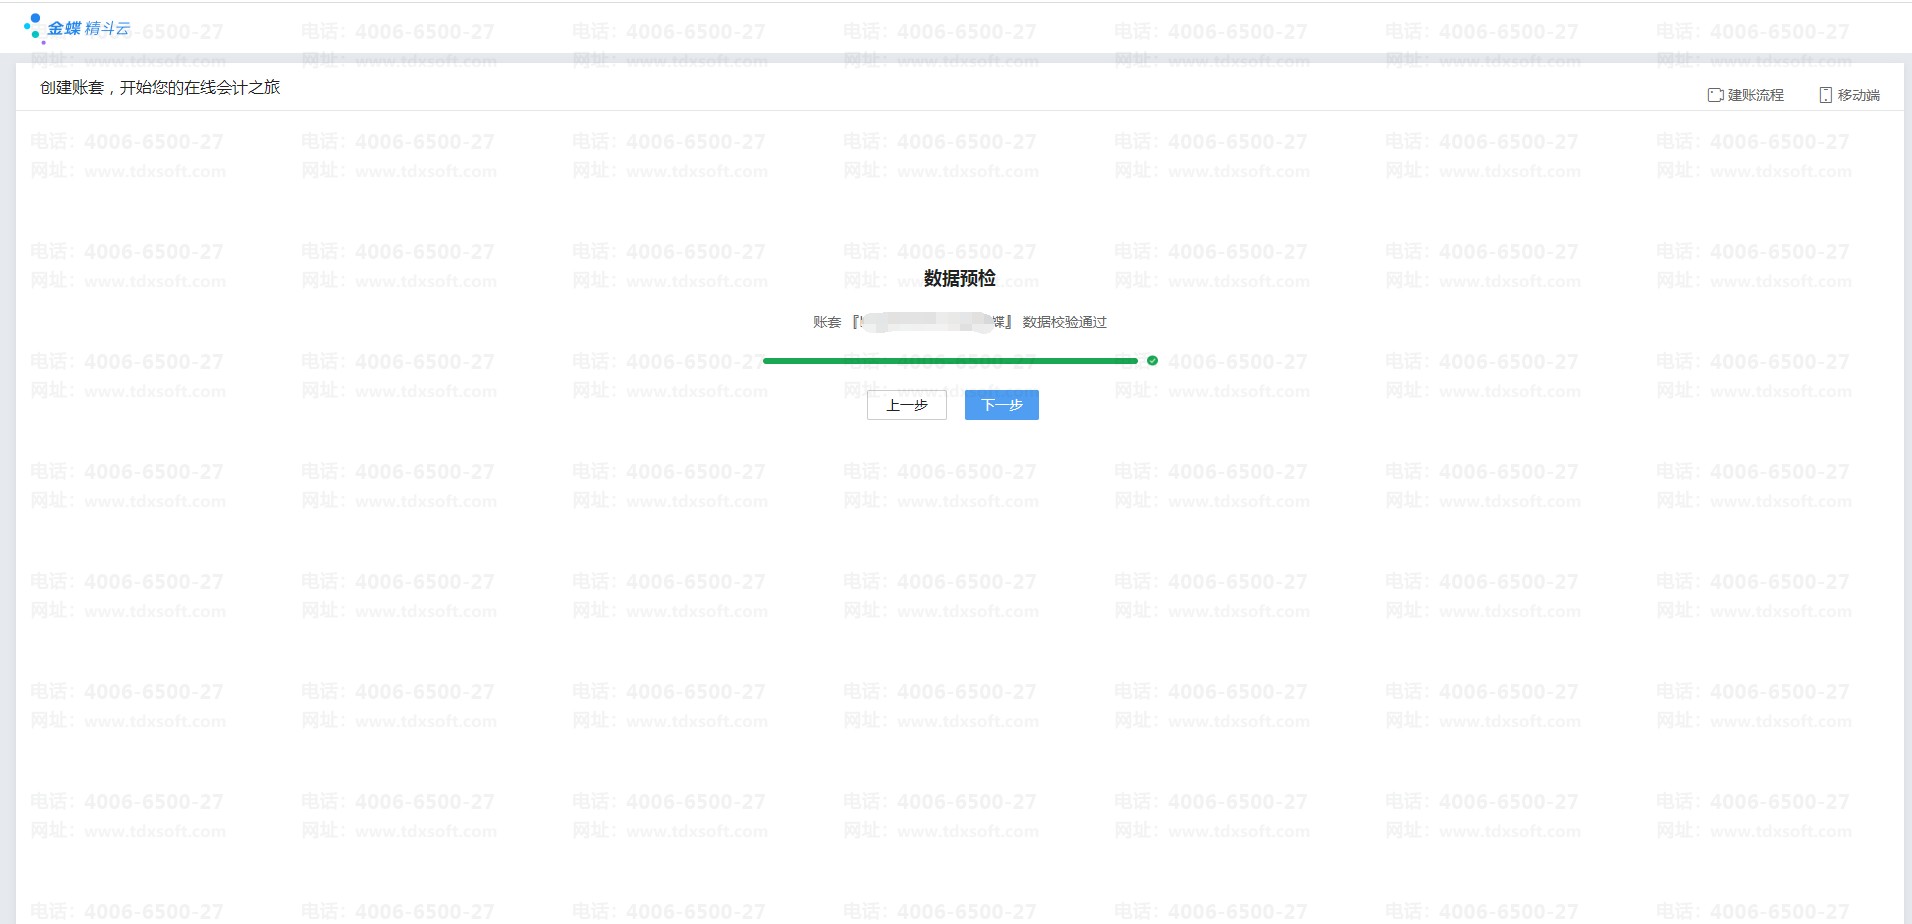Click the 移动端 phone icon

[x=1825, y=95]
